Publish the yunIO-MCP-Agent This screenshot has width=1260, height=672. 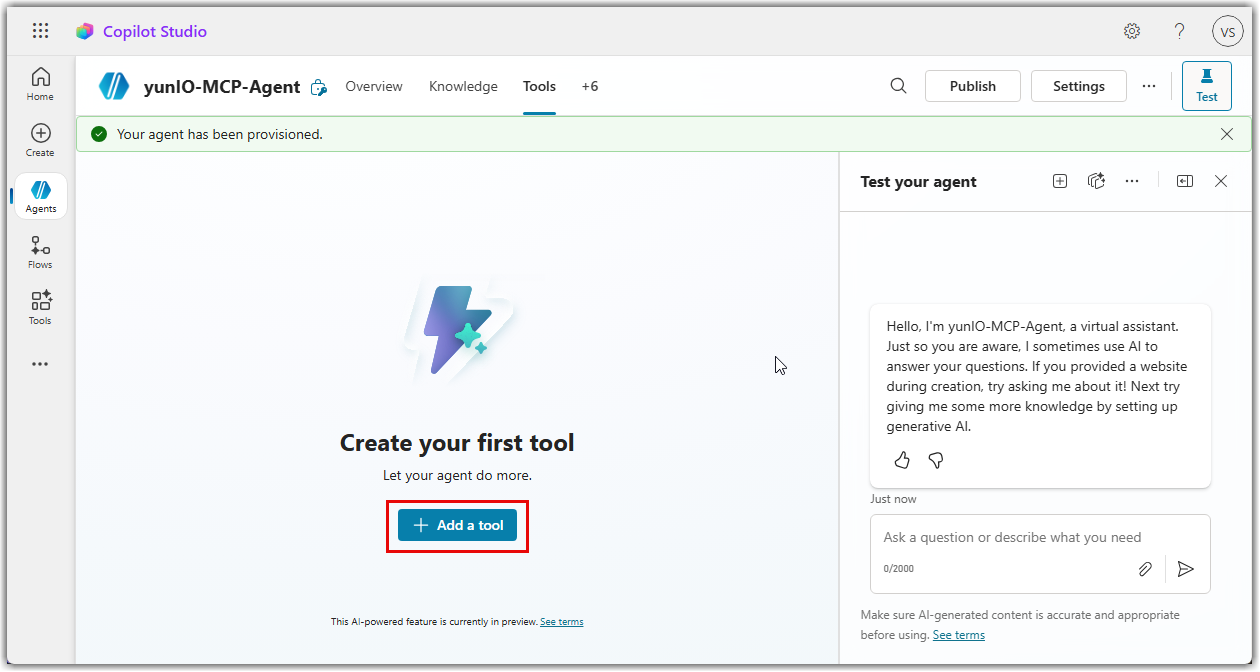pos(972,86)
